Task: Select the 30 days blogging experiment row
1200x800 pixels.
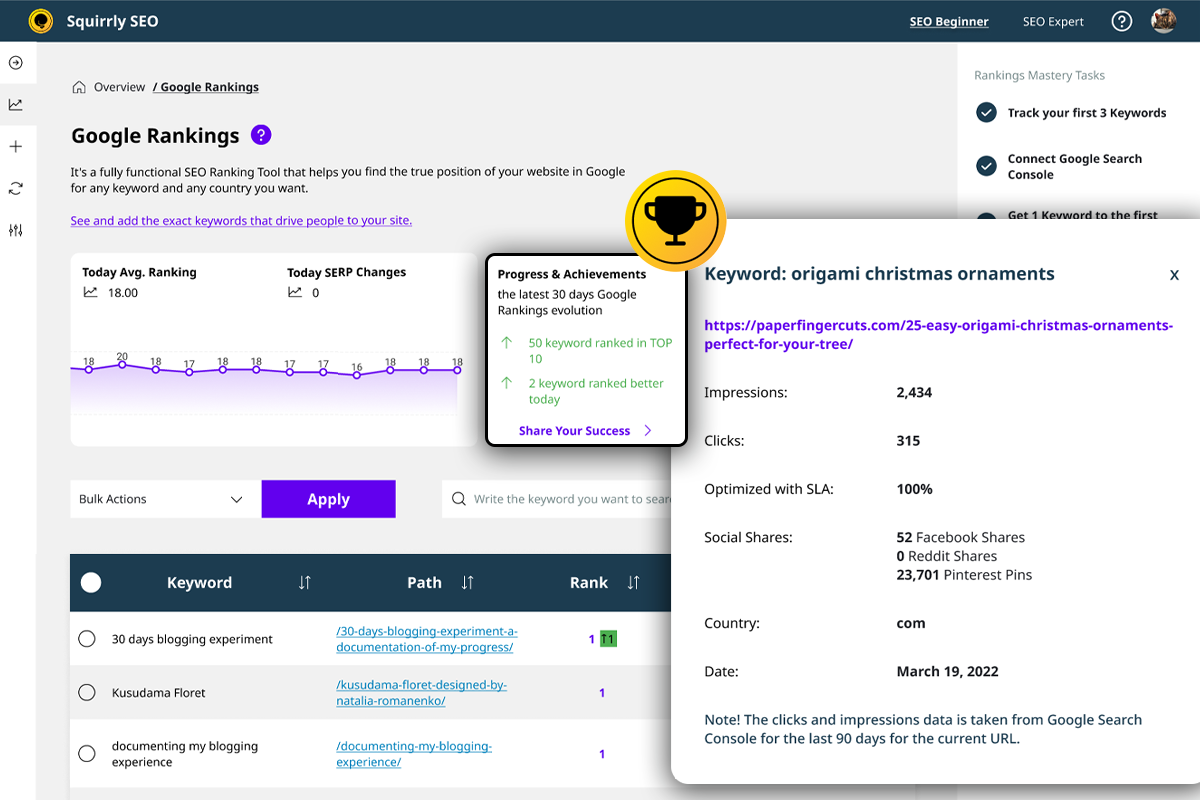Action: point(87,639)
